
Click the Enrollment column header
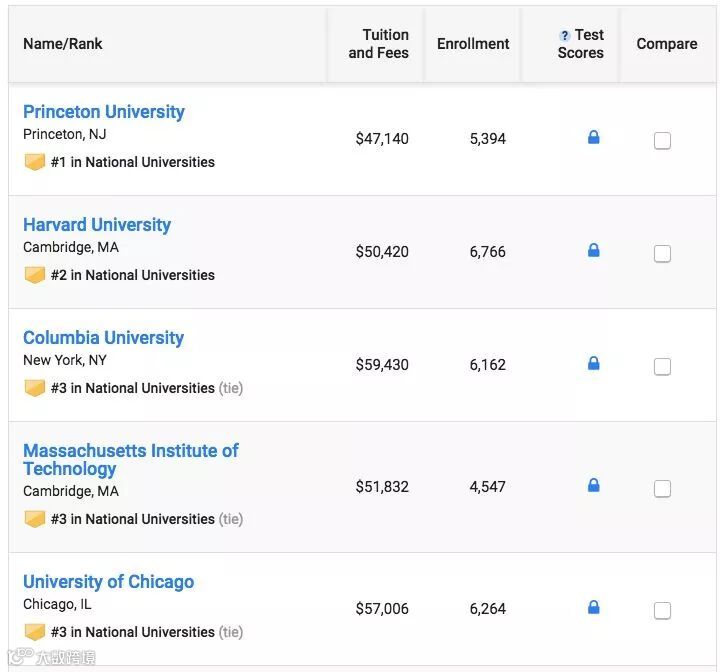(x=473, y=44)
